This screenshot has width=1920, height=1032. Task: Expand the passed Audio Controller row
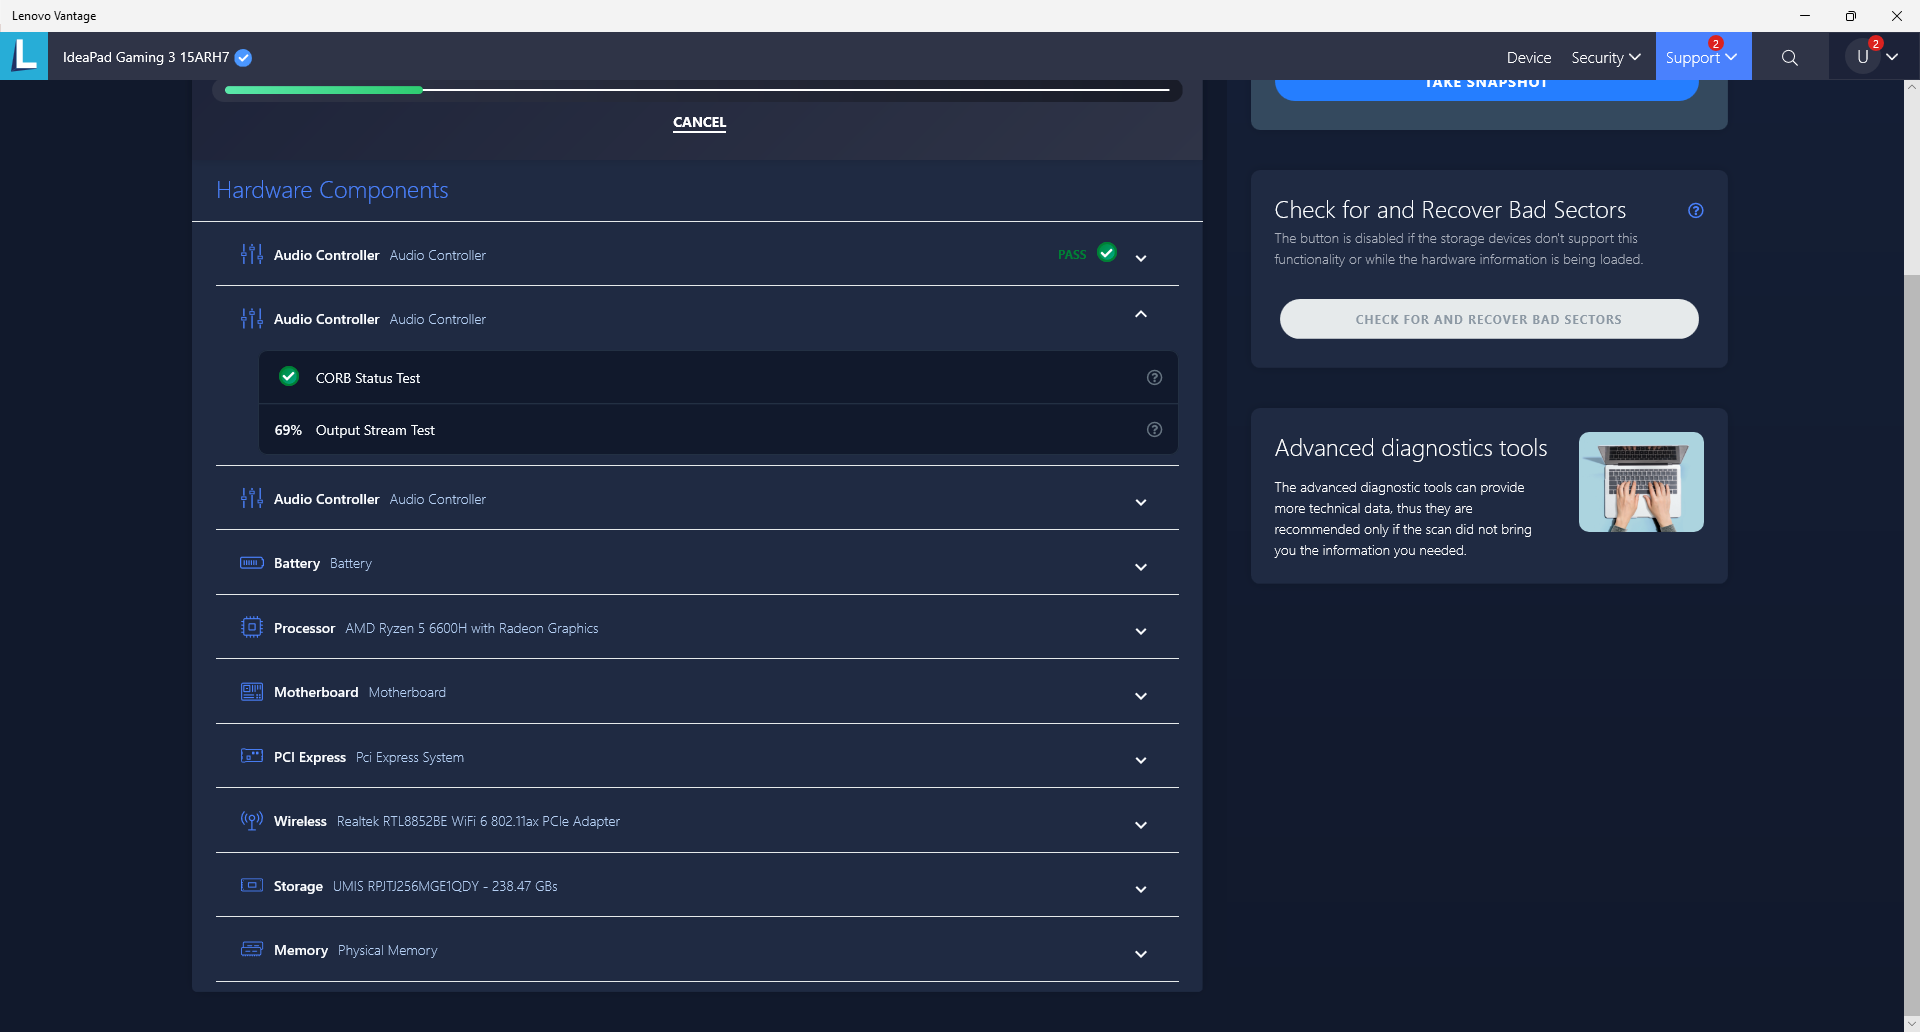[1140, 258]
